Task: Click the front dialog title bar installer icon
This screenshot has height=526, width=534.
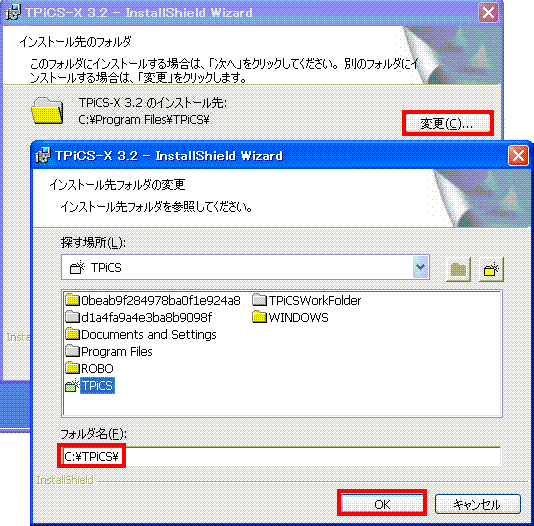Action: click(x=43, y=155)
